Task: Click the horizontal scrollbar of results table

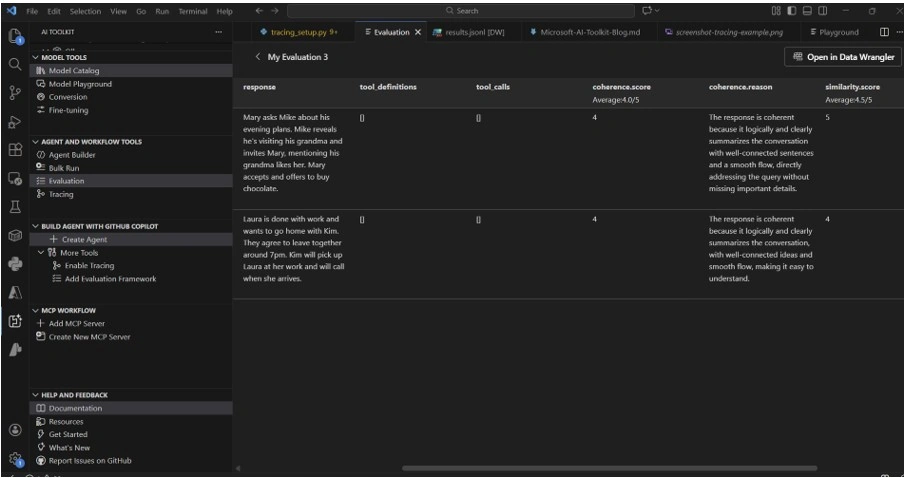Action: point(610,468)
